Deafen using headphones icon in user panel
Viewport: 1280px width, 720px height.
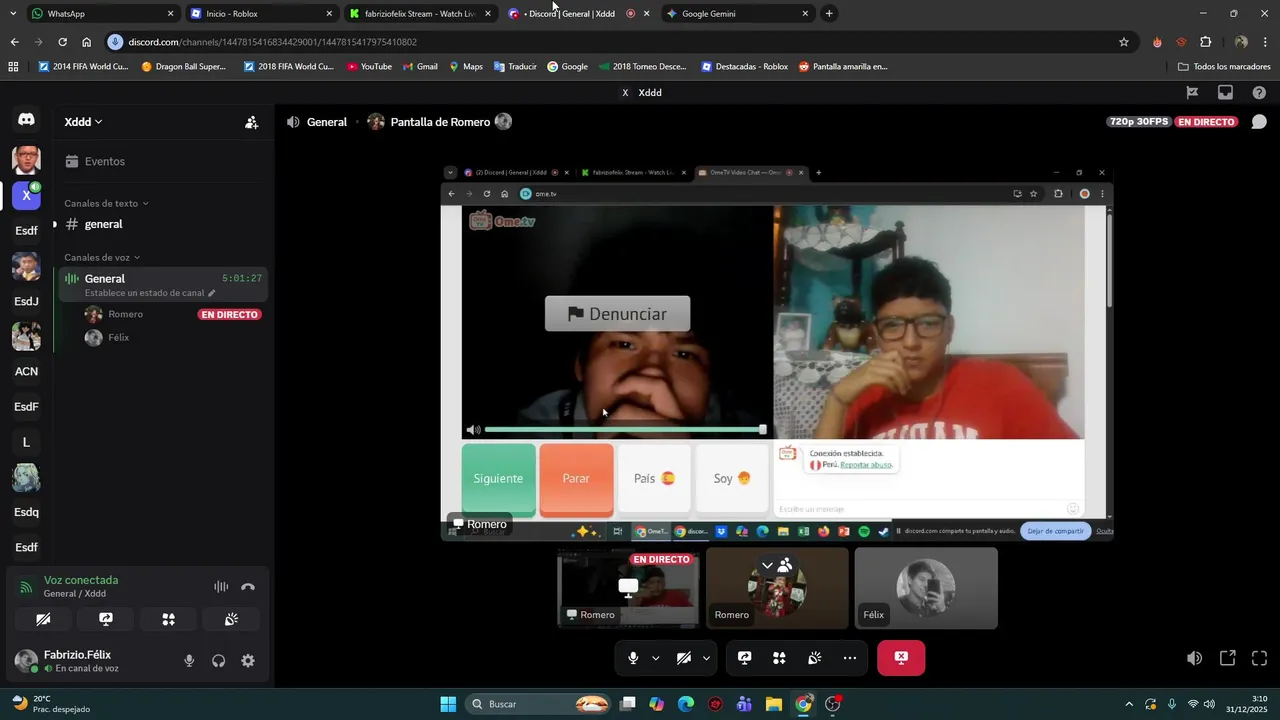pos(218,660)
